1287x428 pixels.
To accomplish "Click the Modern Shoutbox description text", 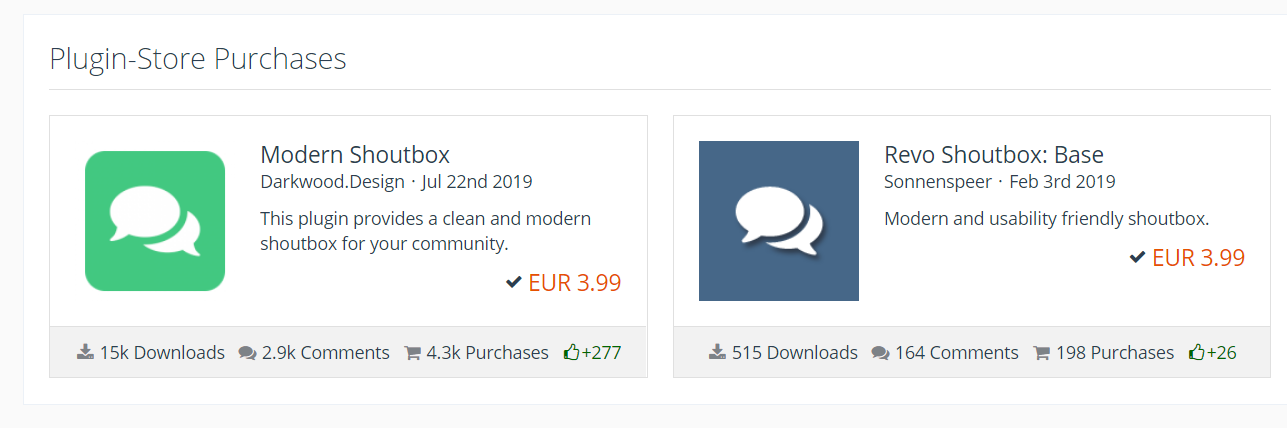I will pos(425,230).
